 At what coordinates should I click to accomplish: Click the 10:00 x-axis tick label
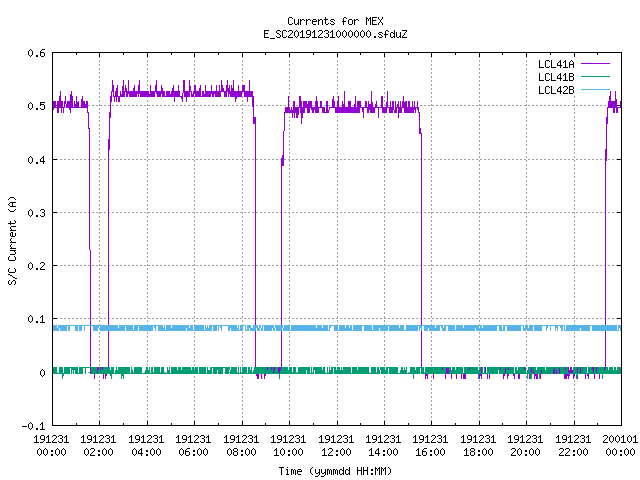(x=288, y=452)
